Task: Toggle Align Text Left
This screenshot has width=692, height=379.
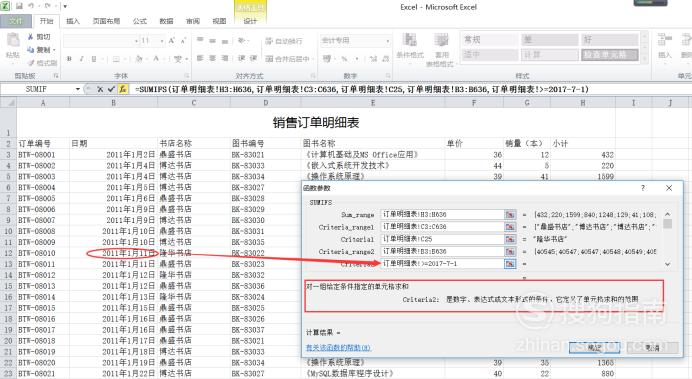Action: pyautogui.click(x=200, y=58)
